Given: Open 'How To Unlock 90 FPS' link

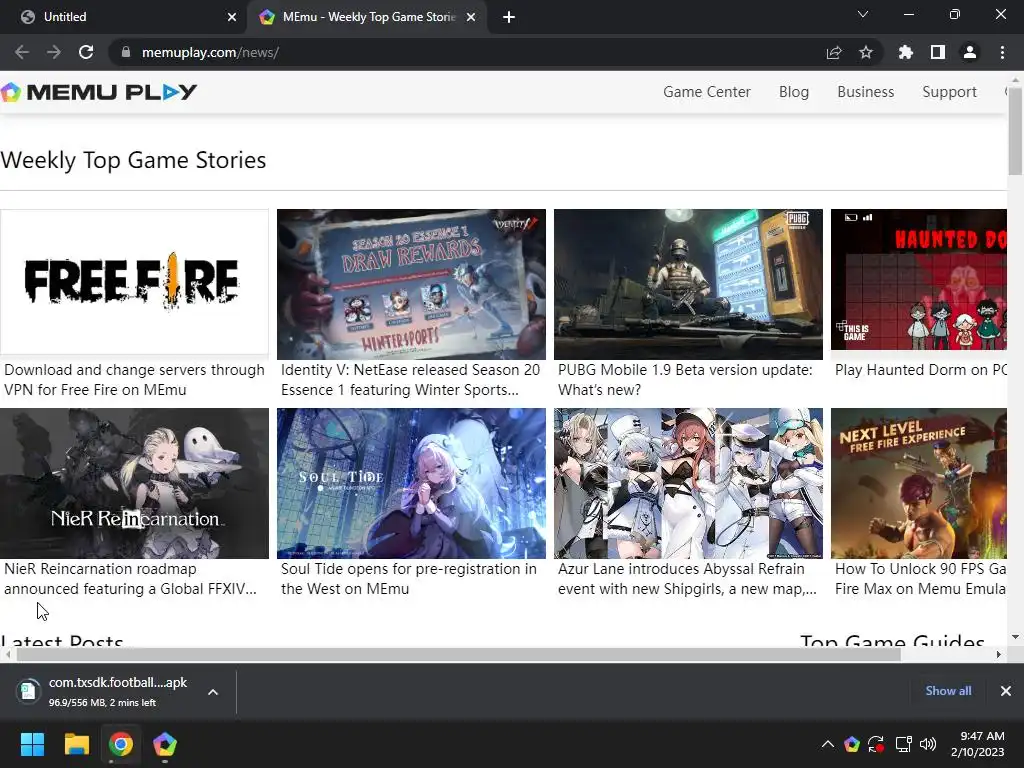Looking at the screenshot, I should pyautogui.click(x=921, y=579).
